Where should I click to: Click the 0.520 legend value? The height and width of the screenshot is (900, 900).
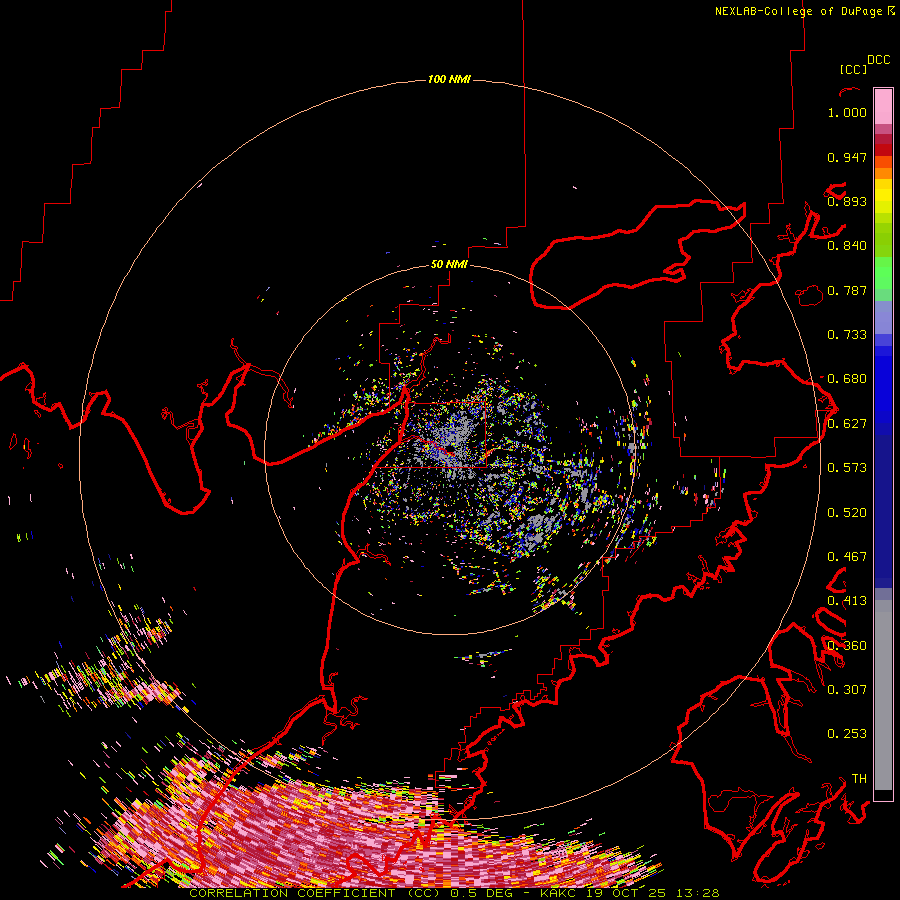coord(847,513)
